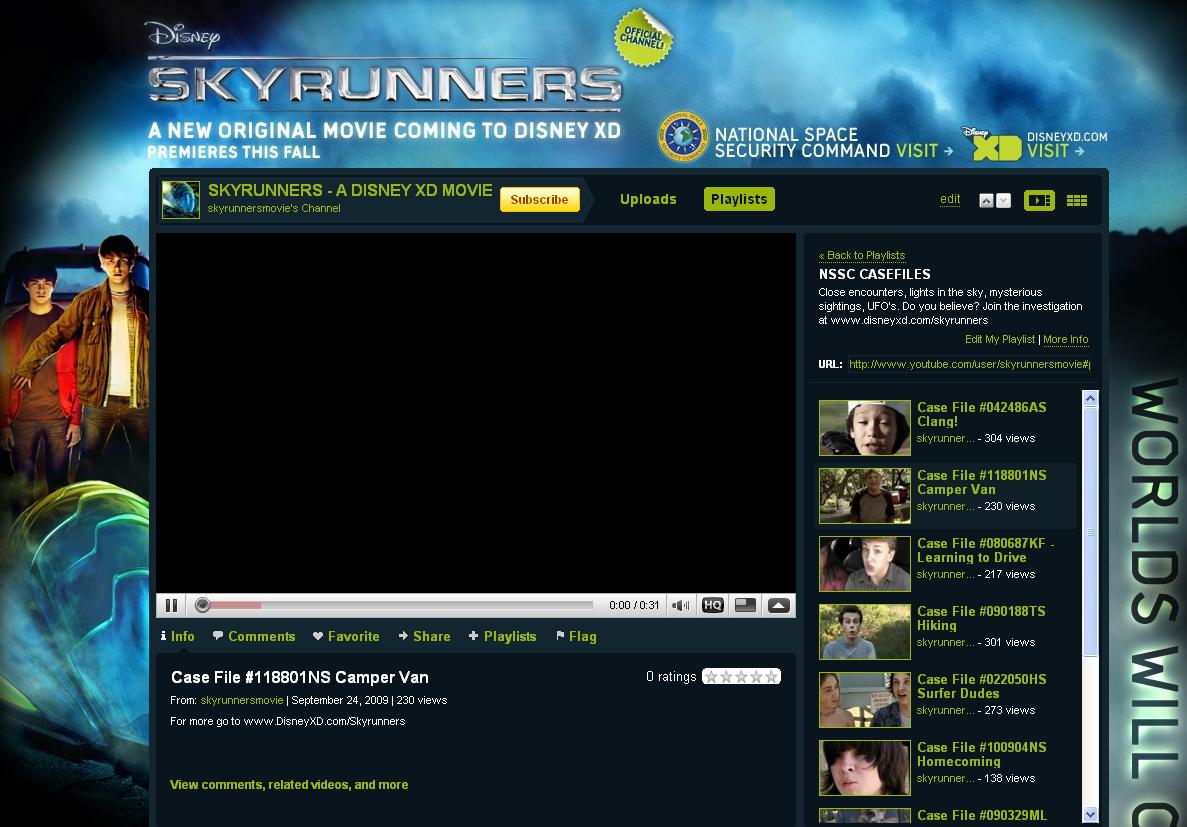
Task: Click the video progress seek bar
Action: tap(394, 605)
